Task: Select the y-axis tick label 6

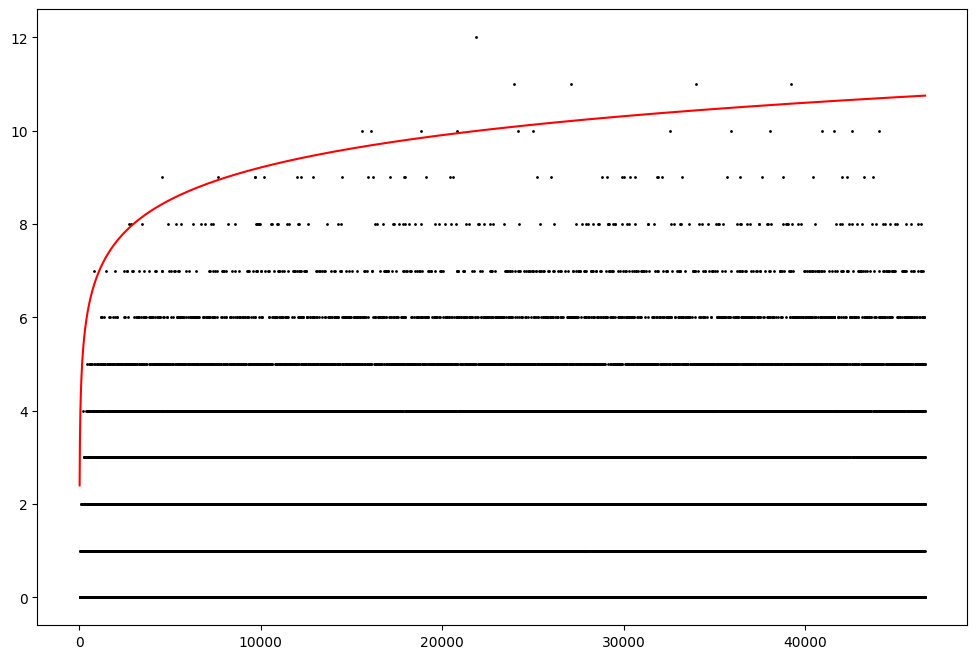Action: coord(24,318)
